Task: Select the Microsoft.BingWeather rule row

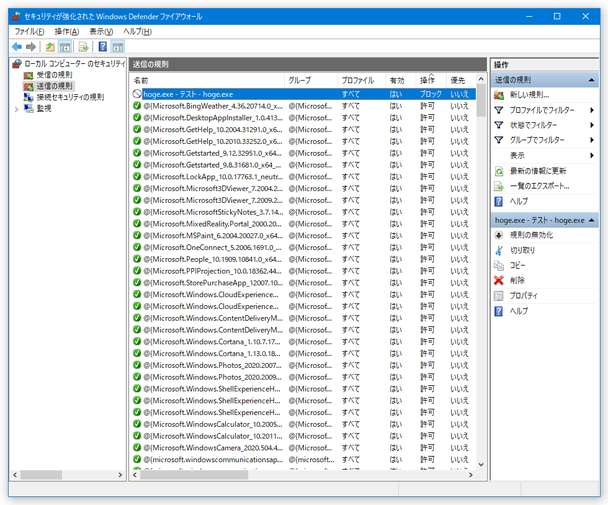Action: coord(304,106)
